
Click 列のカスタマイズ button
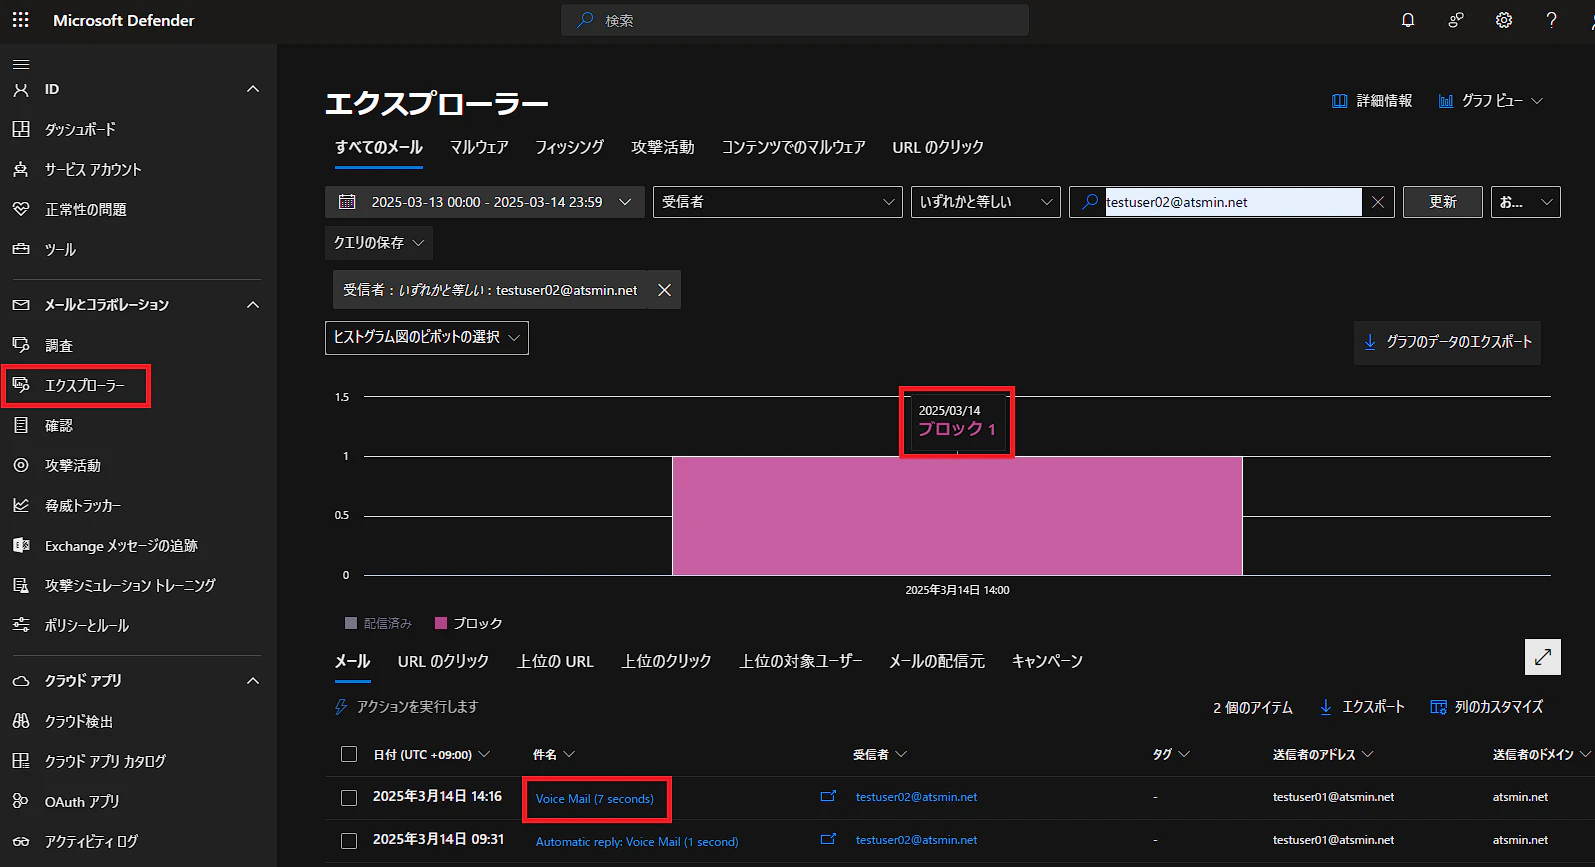1487,707
